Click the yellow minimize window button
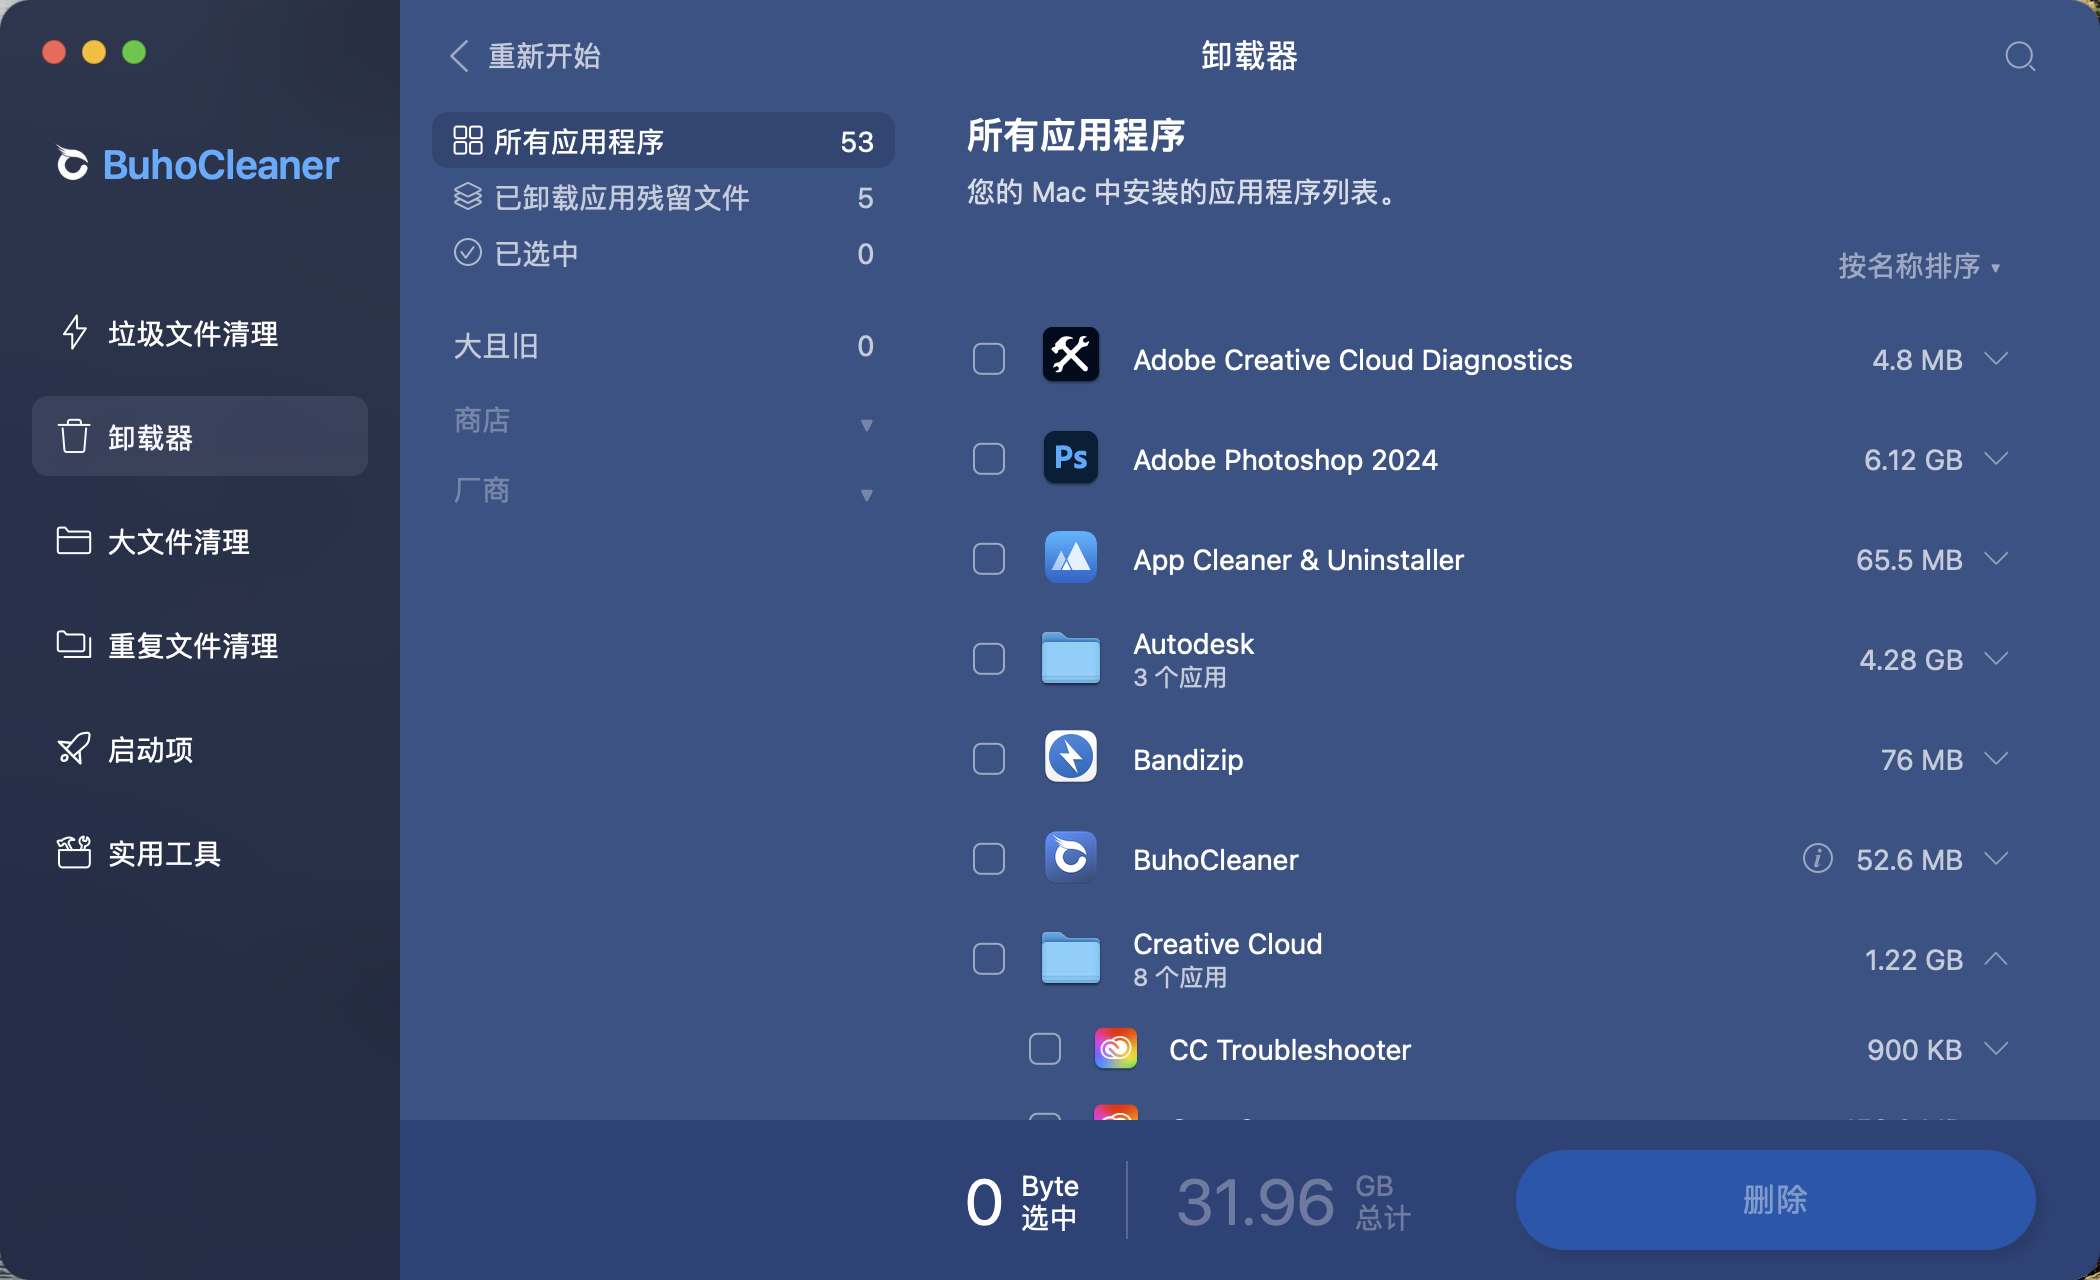This screenshot has width=2100, height=1280. pos(94,52)
